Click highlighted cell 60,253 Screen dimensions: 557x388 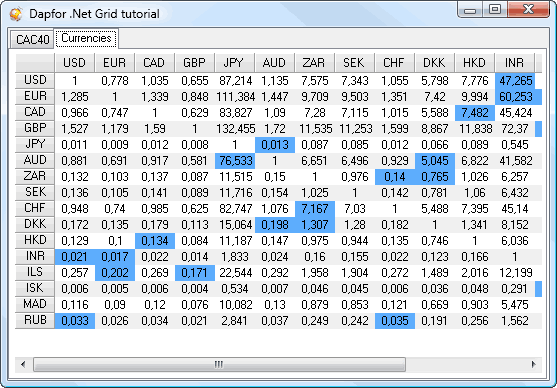point(515,97)
